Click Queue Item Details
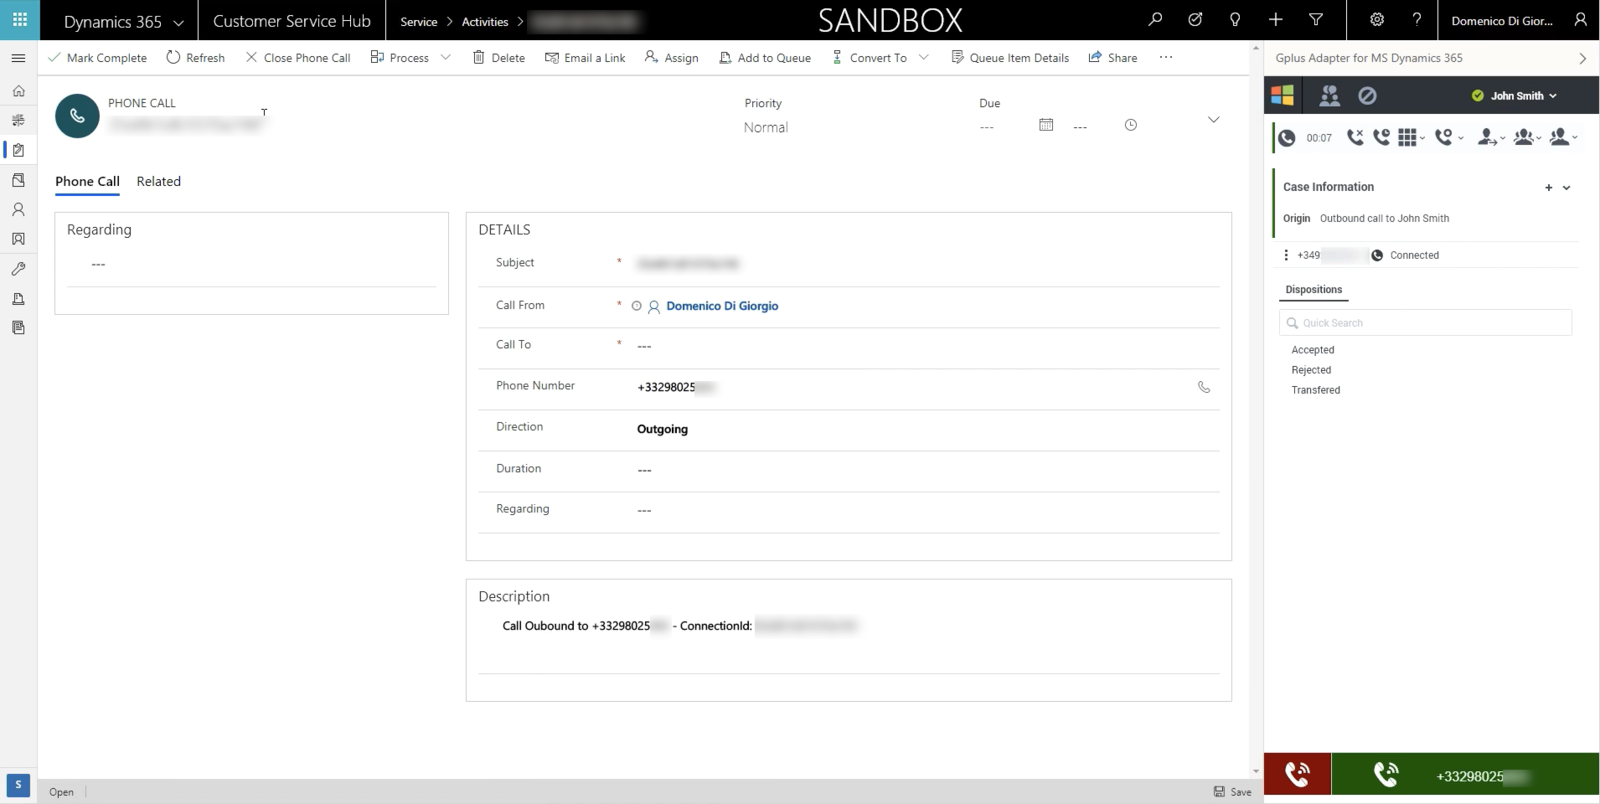Screen dimensions: 1600x804 coord(1010,57)
